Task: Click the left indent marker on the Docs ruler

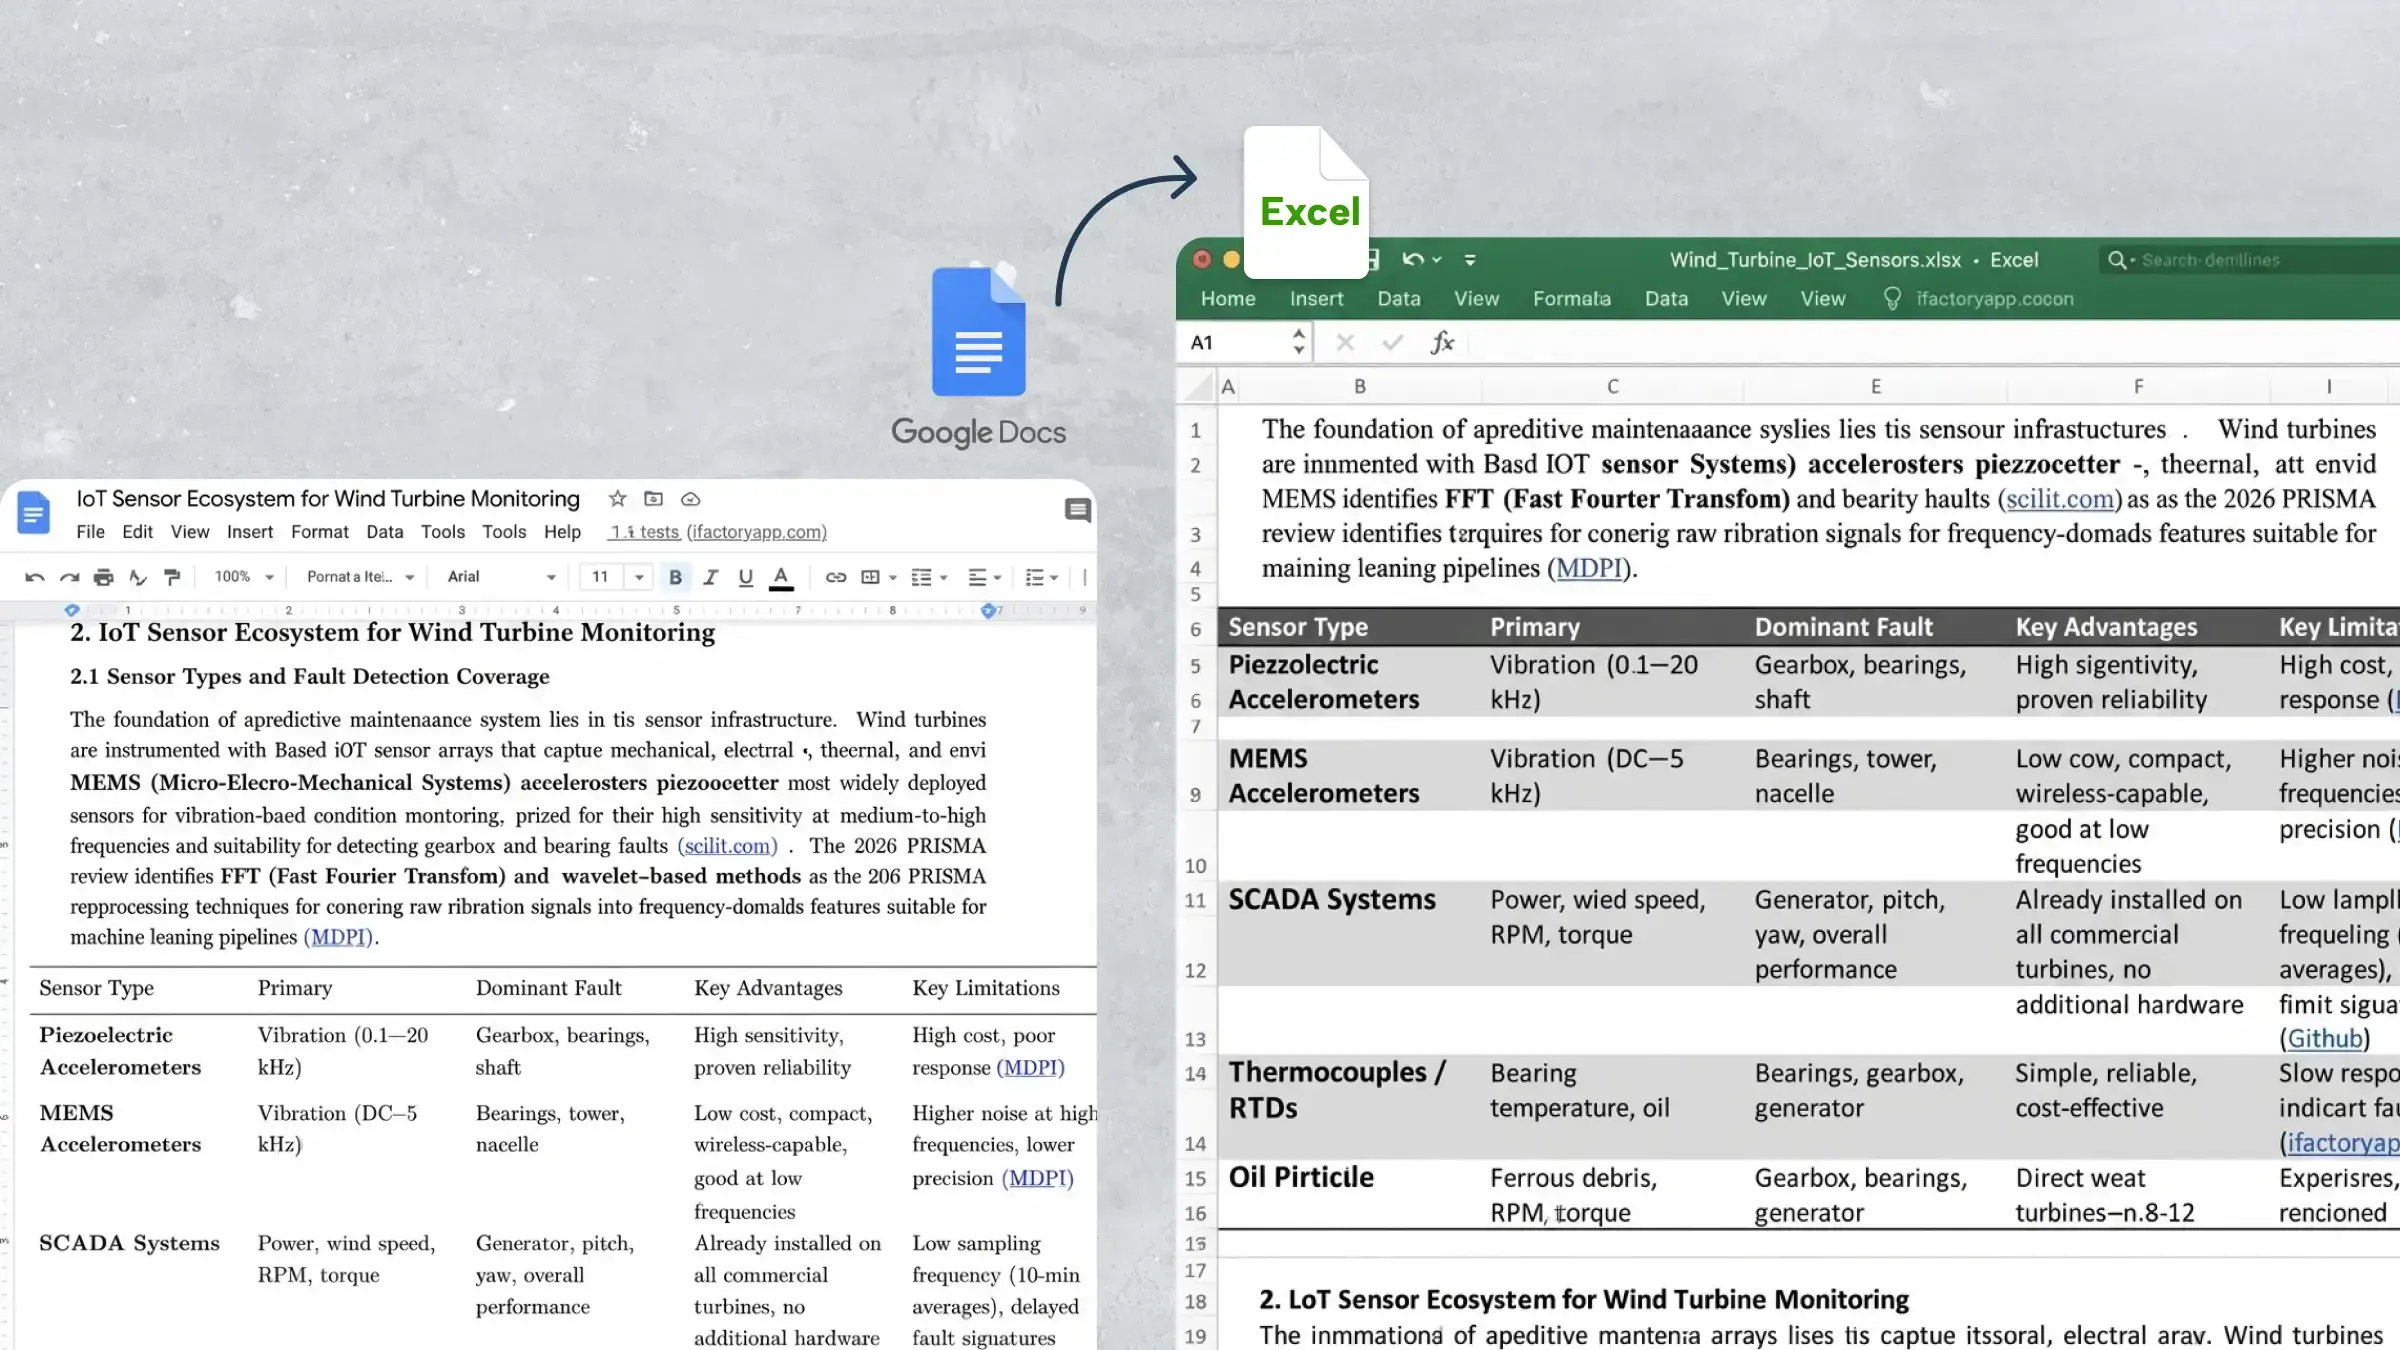Action: coord(71,610)
